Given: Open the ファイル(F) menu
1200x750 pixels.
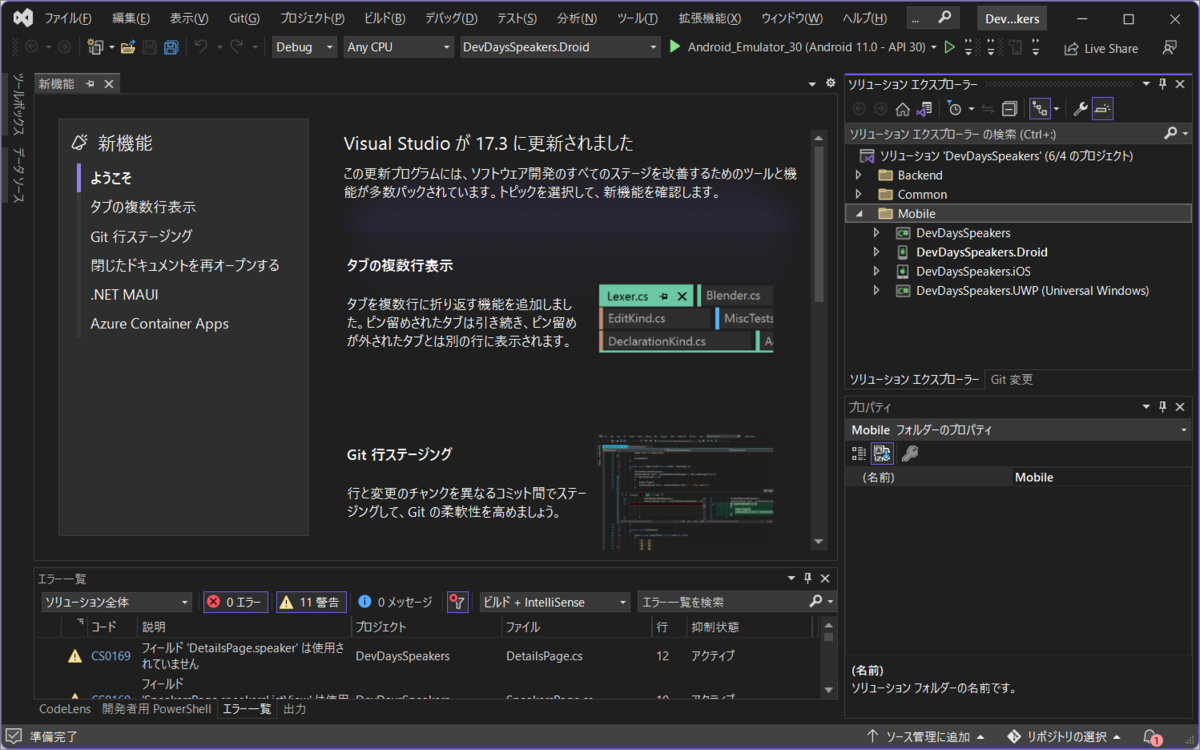Looking at the screenshot, I should click(68, 19).
